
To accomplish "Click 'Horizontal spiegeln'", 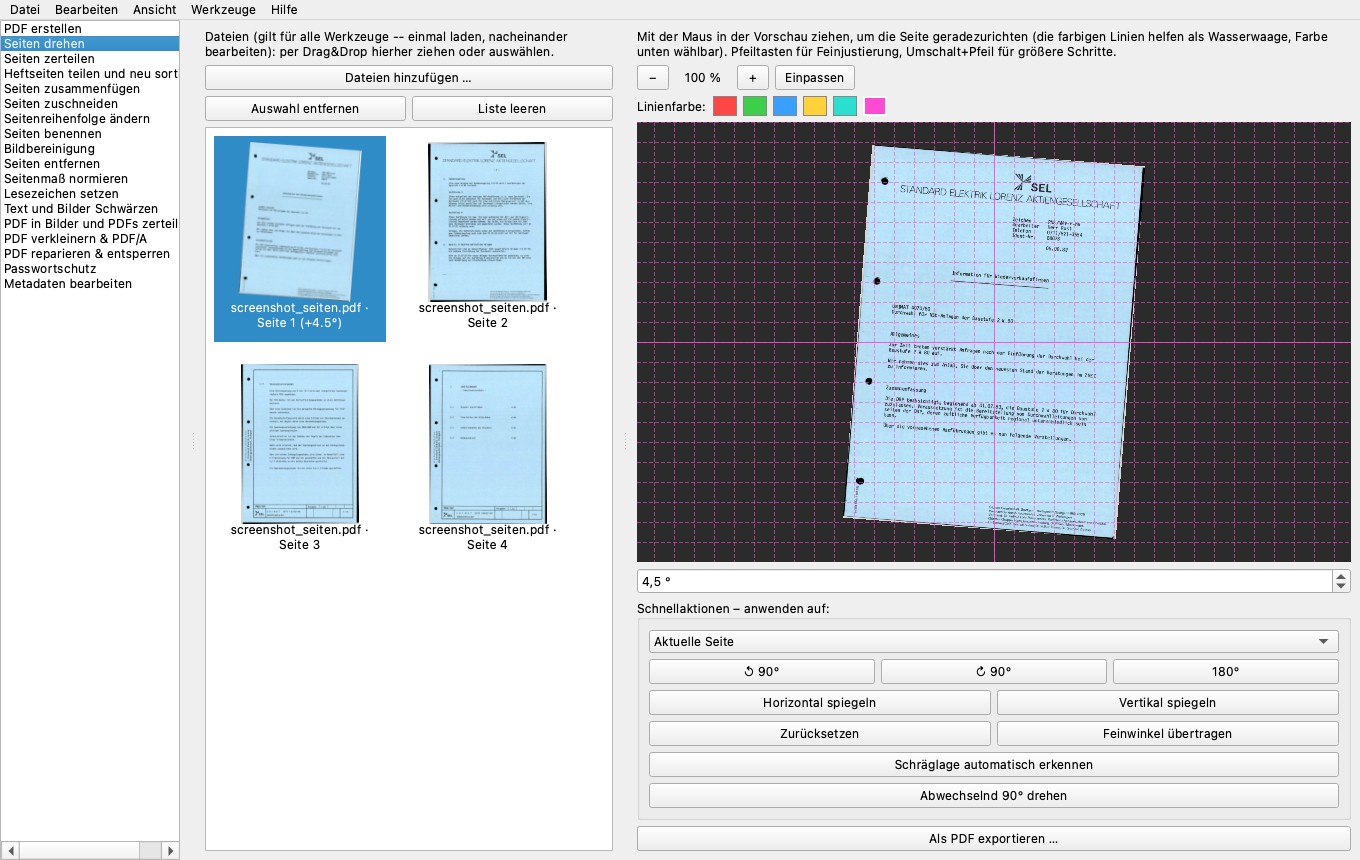I will pos(820,703).
